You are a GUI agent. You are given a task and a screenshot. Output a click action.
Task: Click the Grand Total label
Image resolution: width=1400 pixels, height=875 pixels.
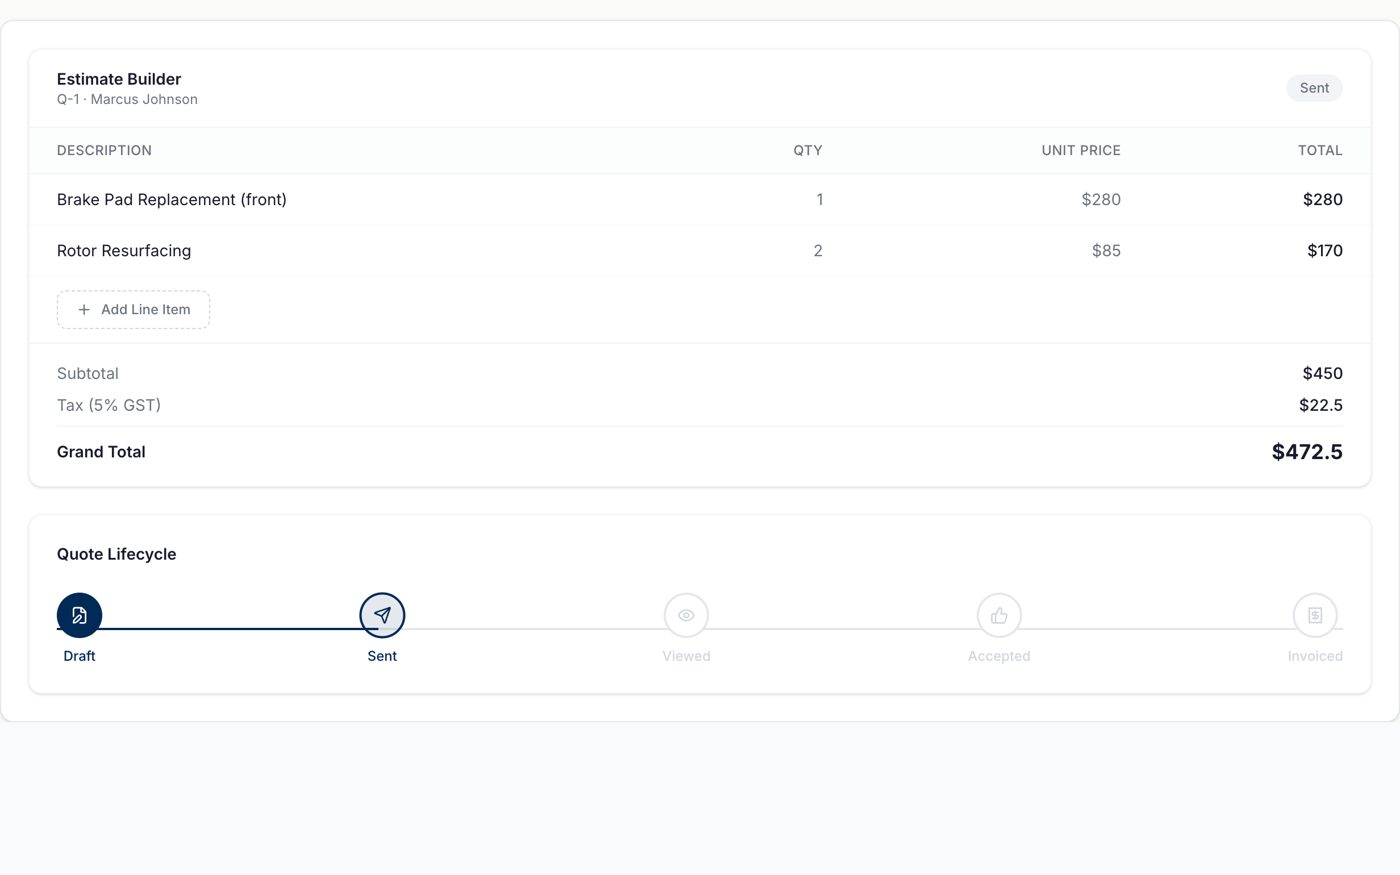pos(101,452)
